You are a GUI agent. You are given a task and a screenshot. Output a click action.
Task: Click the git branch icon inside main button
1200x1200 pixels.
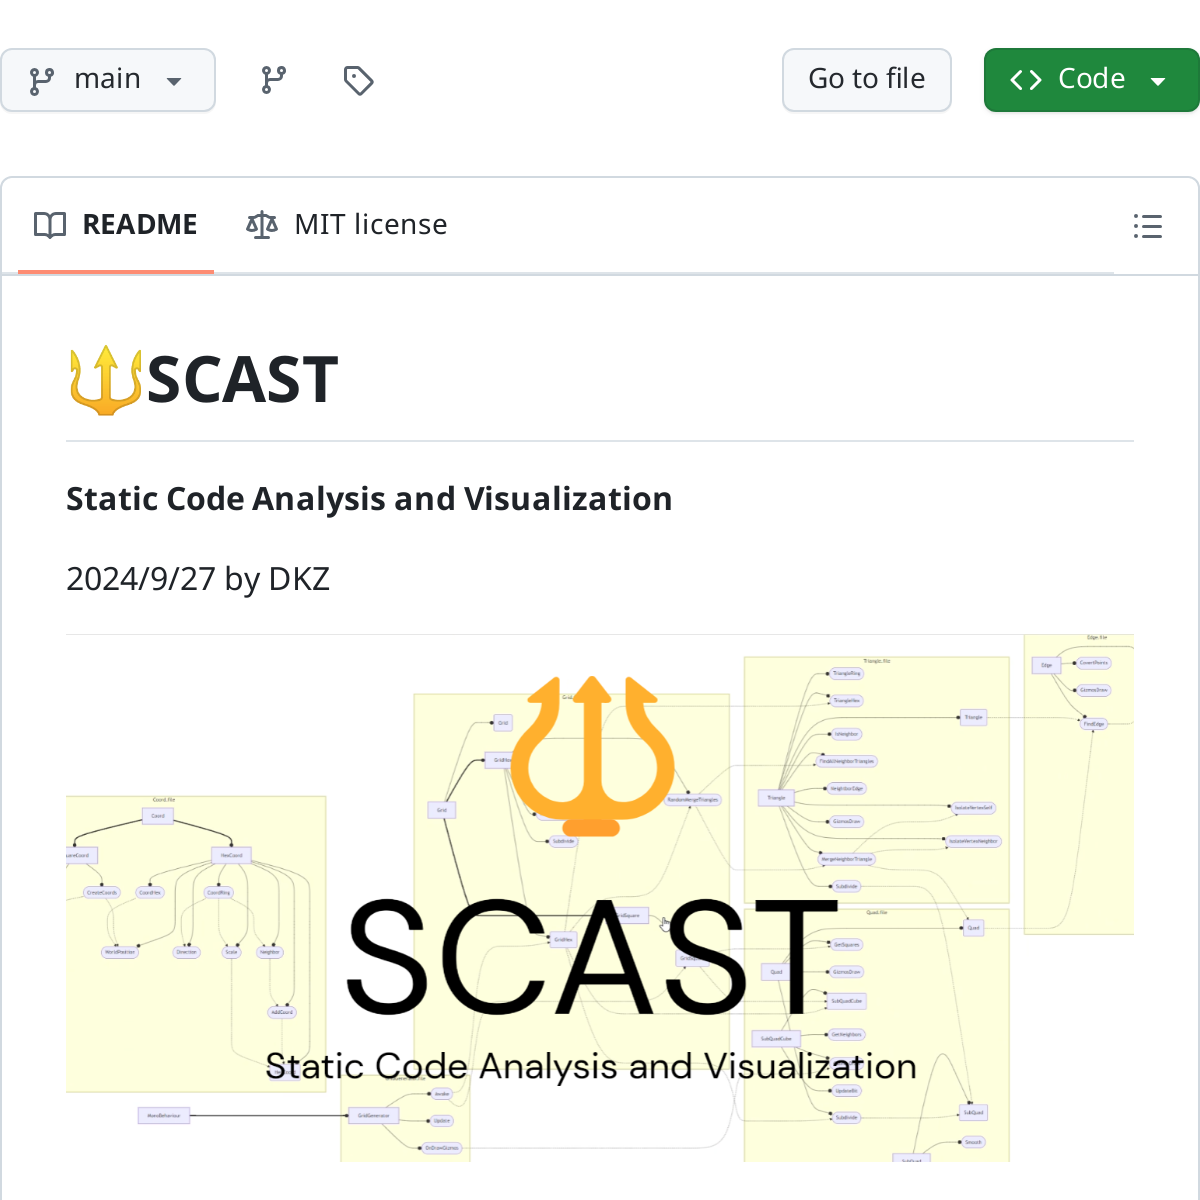(42, 81)
